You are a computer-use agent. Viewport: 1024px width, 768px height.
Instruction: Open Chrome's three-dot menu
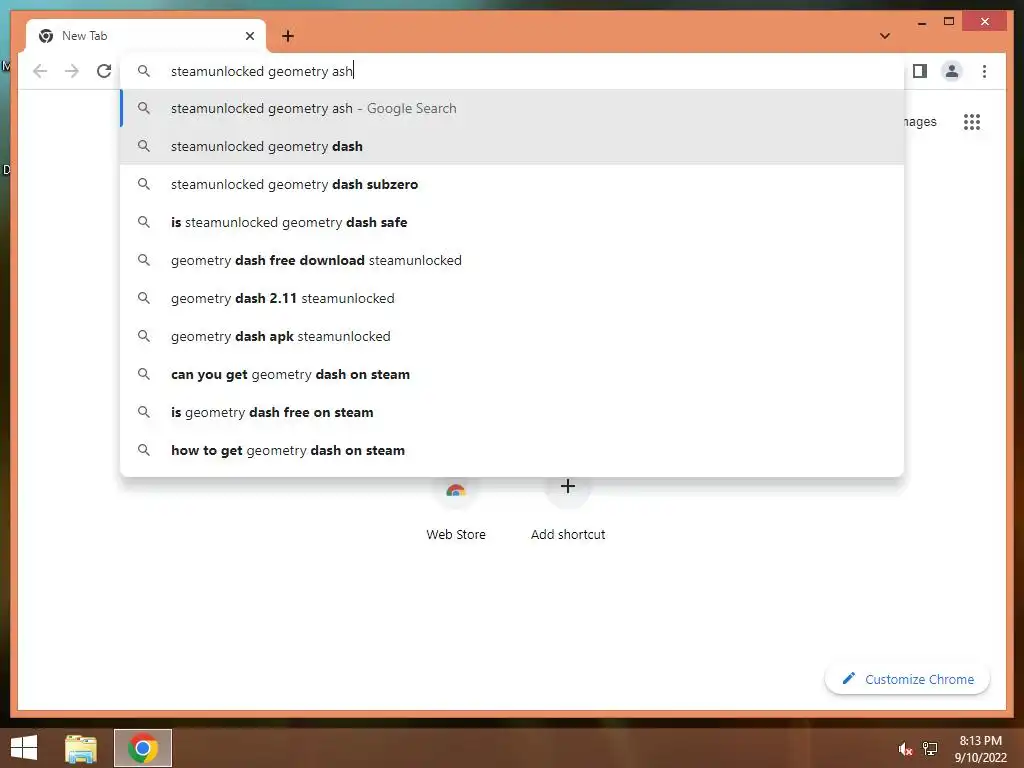point(984,71)
